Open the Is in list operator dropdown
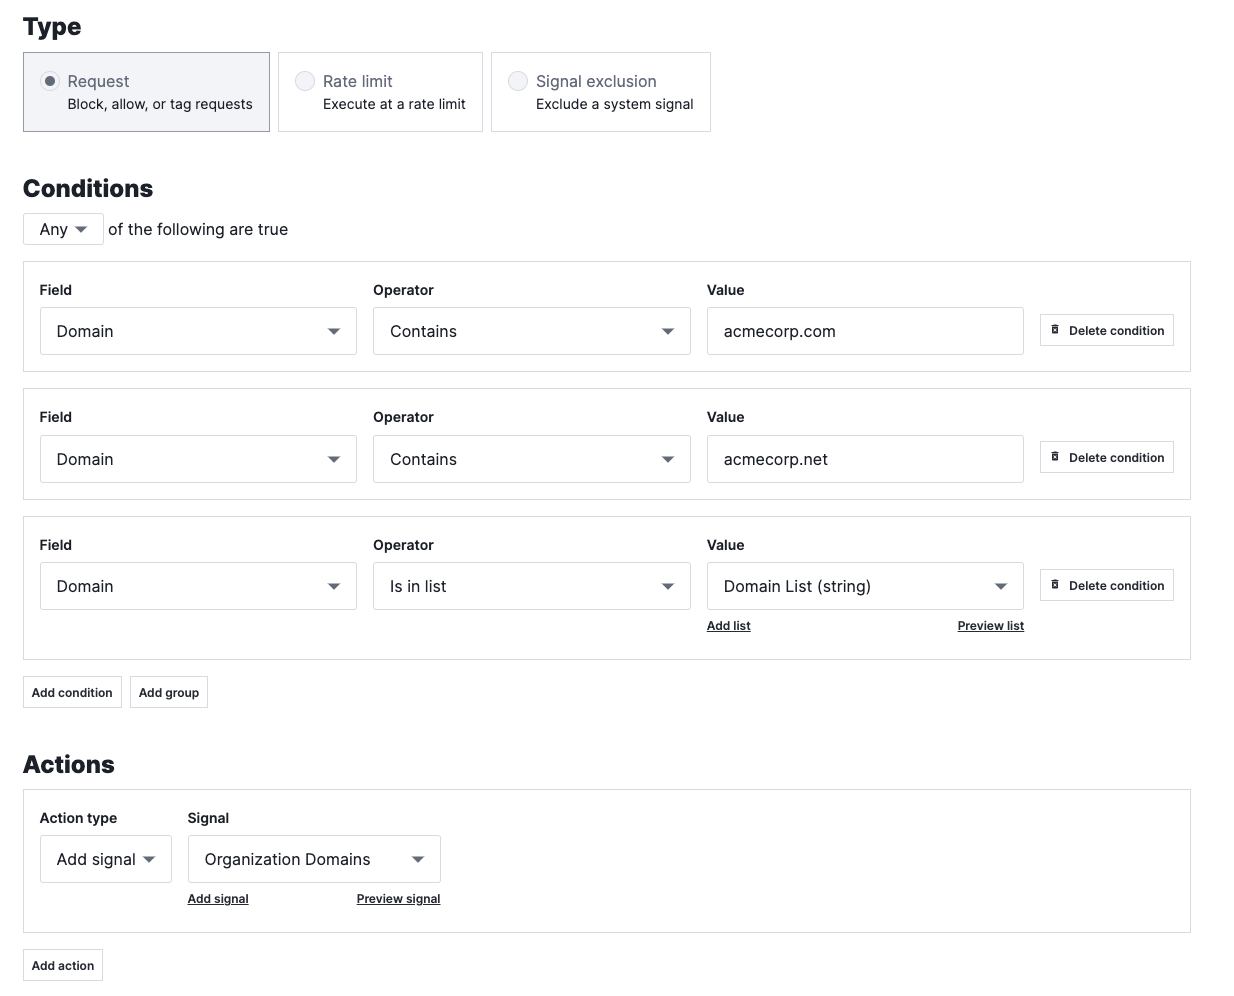This screenshot has height=996, width=1234. (531, 586)
